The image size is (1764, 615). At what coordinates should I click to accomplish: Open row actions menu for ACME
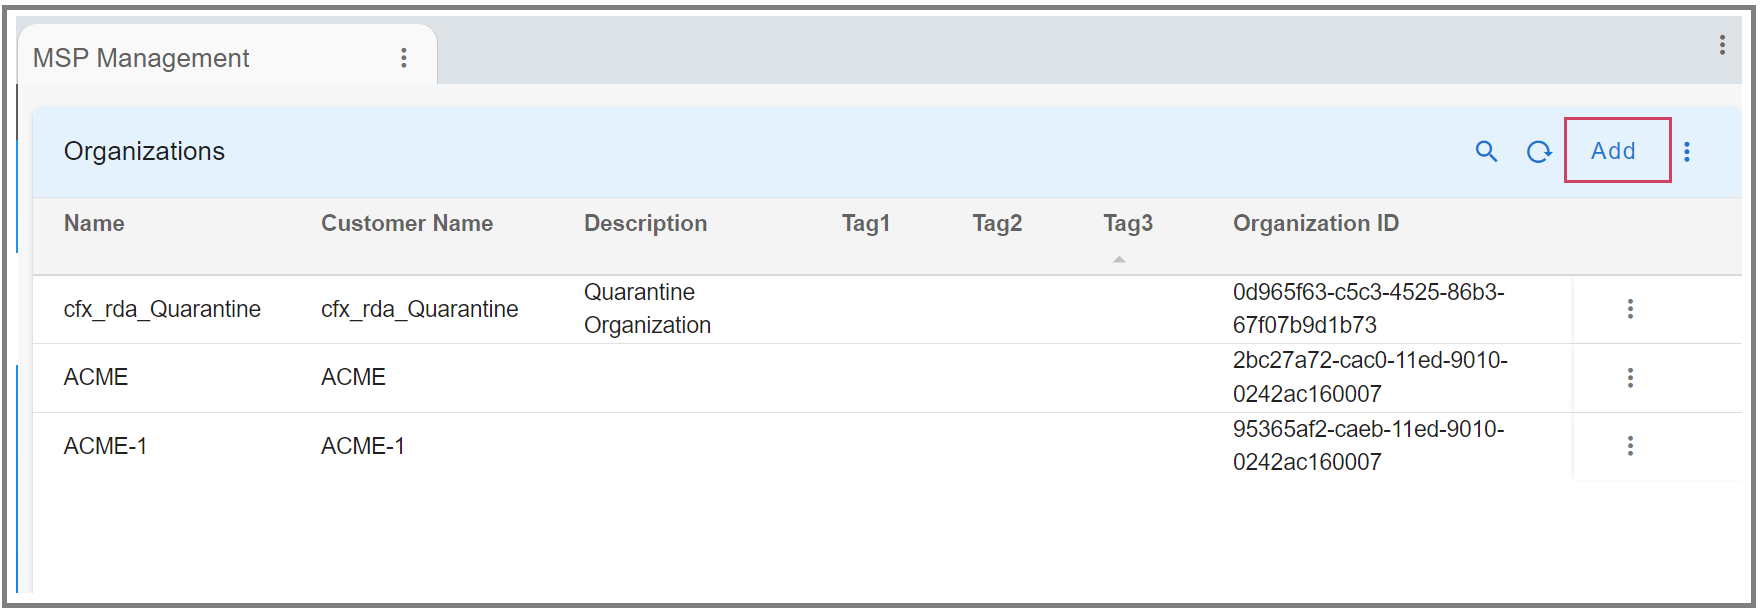[1630, 378]
